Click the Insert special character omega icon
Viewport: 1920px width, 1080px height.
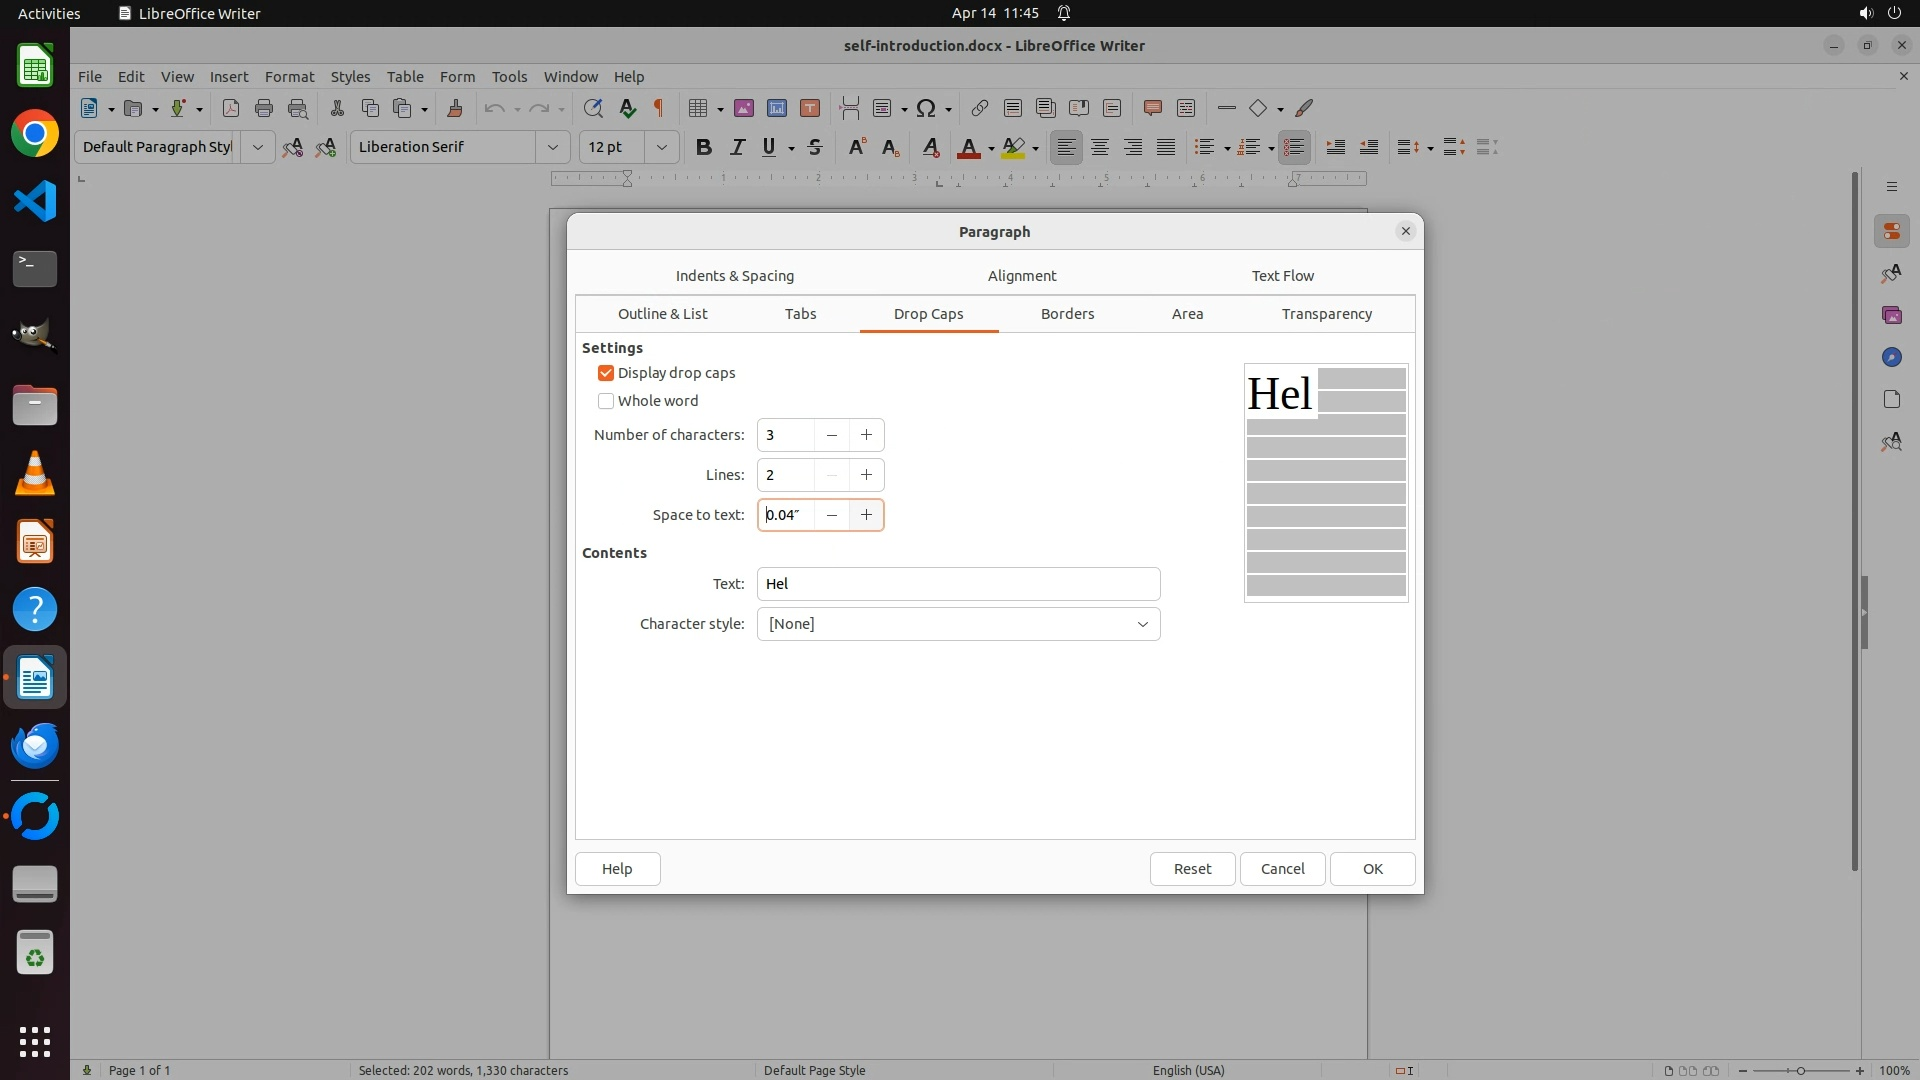click(x=926, y=108)
